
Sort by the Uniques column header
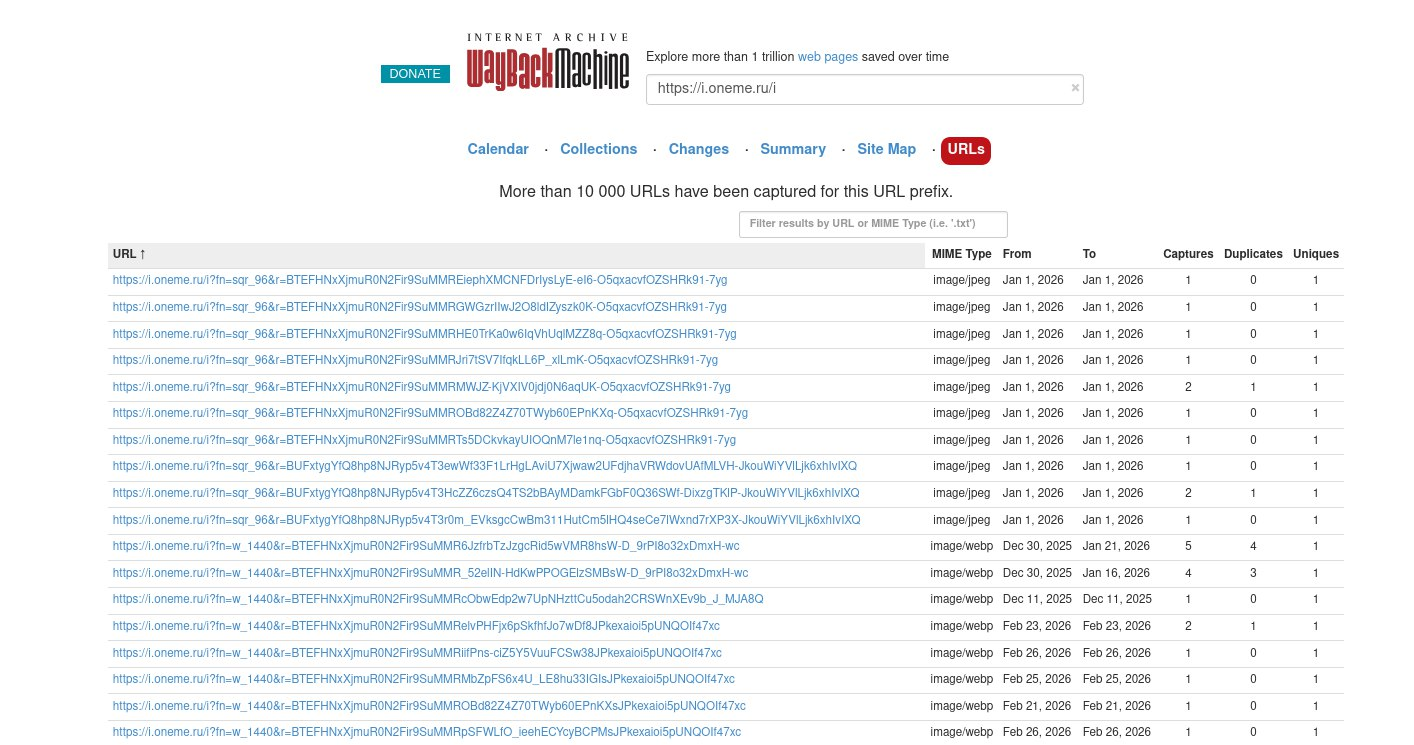click(x=1316, y=254)
